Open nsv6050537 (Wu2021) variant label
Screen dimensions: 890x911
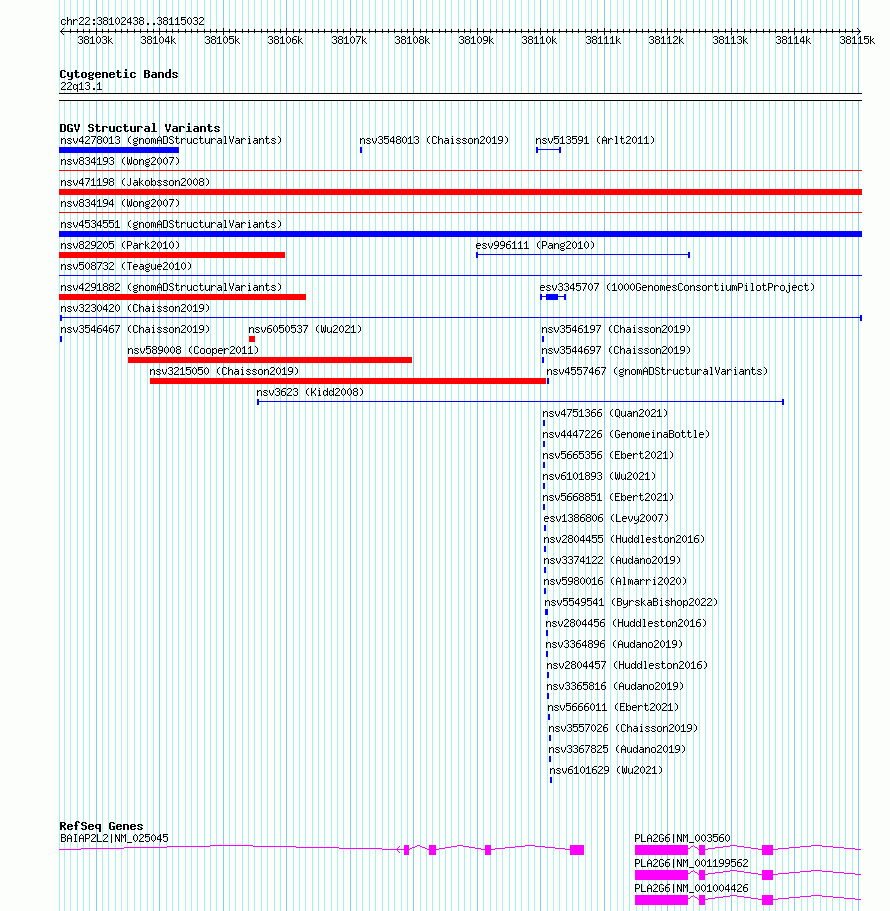305,329
